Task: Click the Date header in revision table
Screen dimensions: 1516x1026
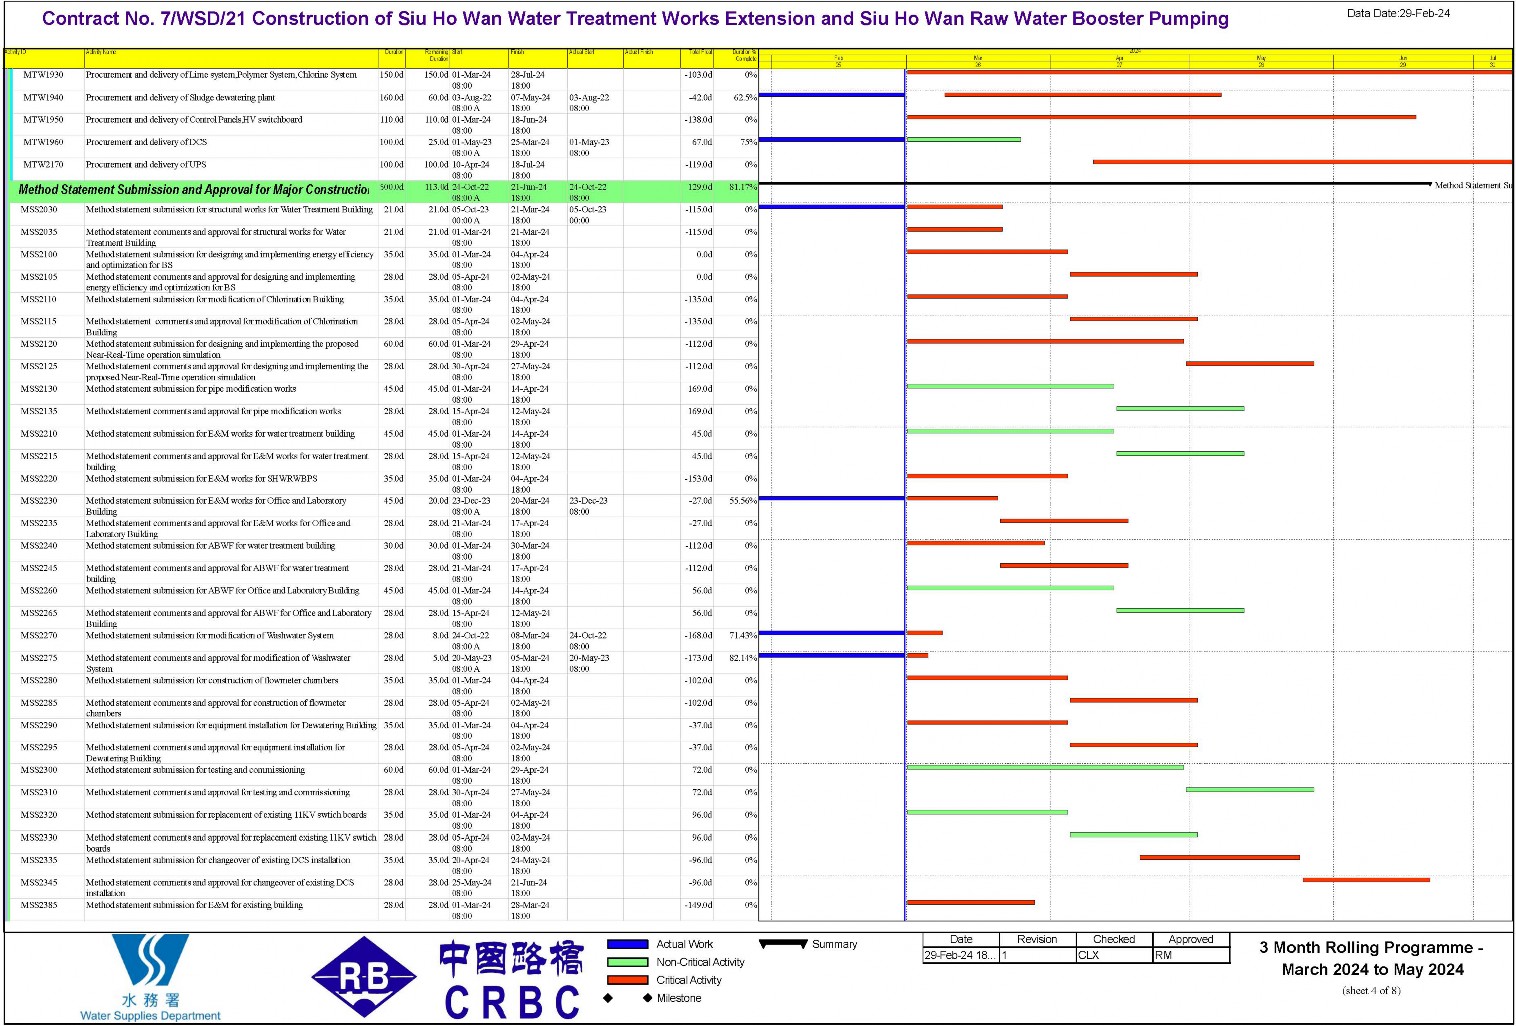Action: pyautogui.click(x=961, y=939)
